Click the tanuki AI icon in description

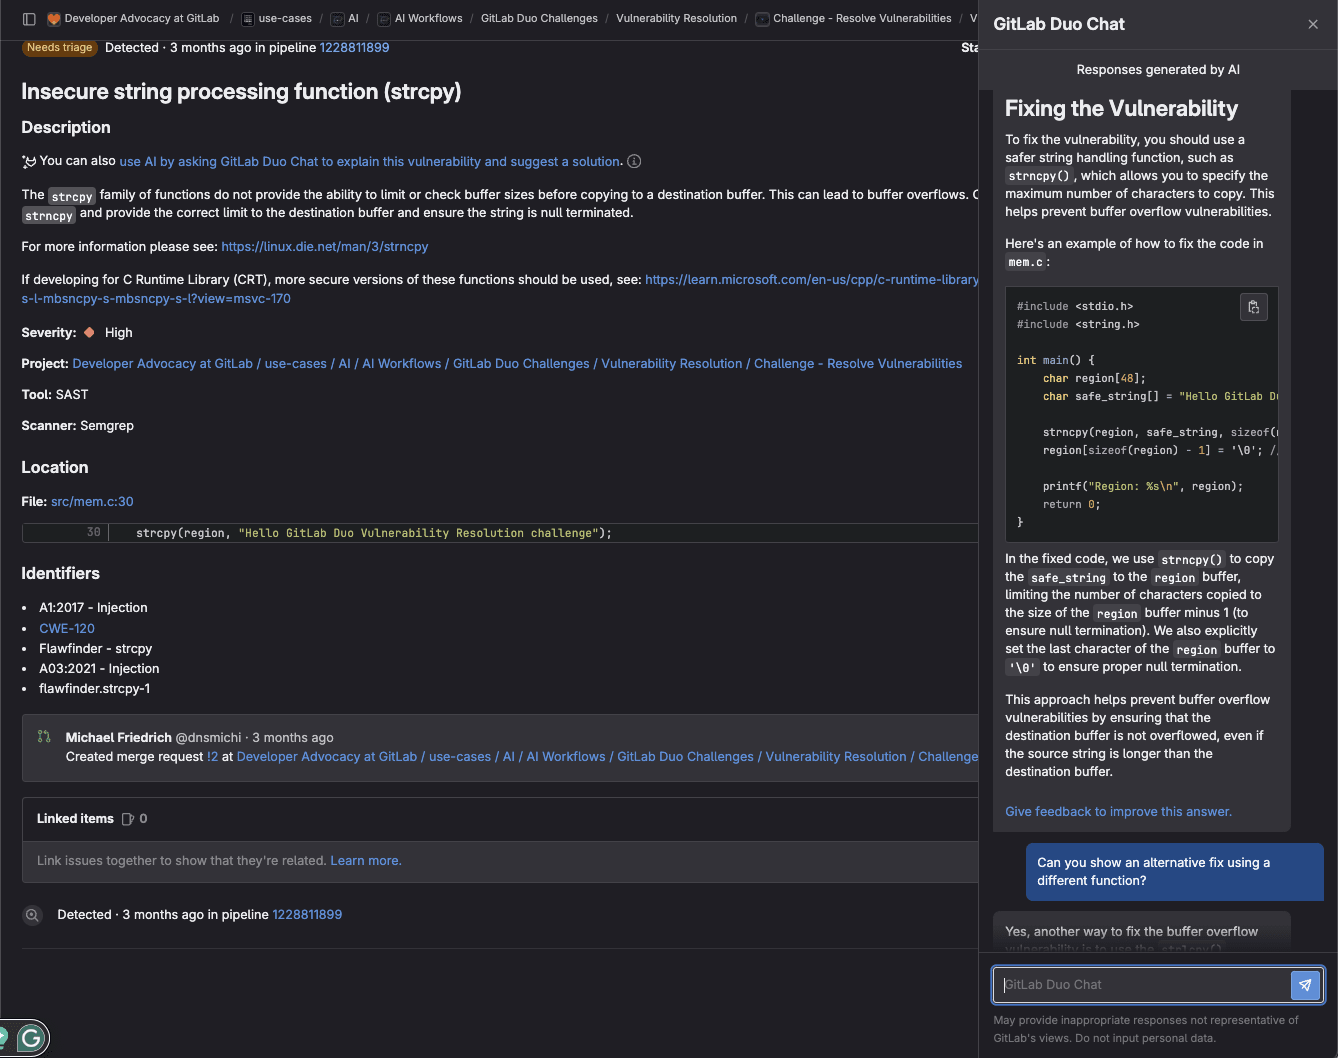click(29, 161)
